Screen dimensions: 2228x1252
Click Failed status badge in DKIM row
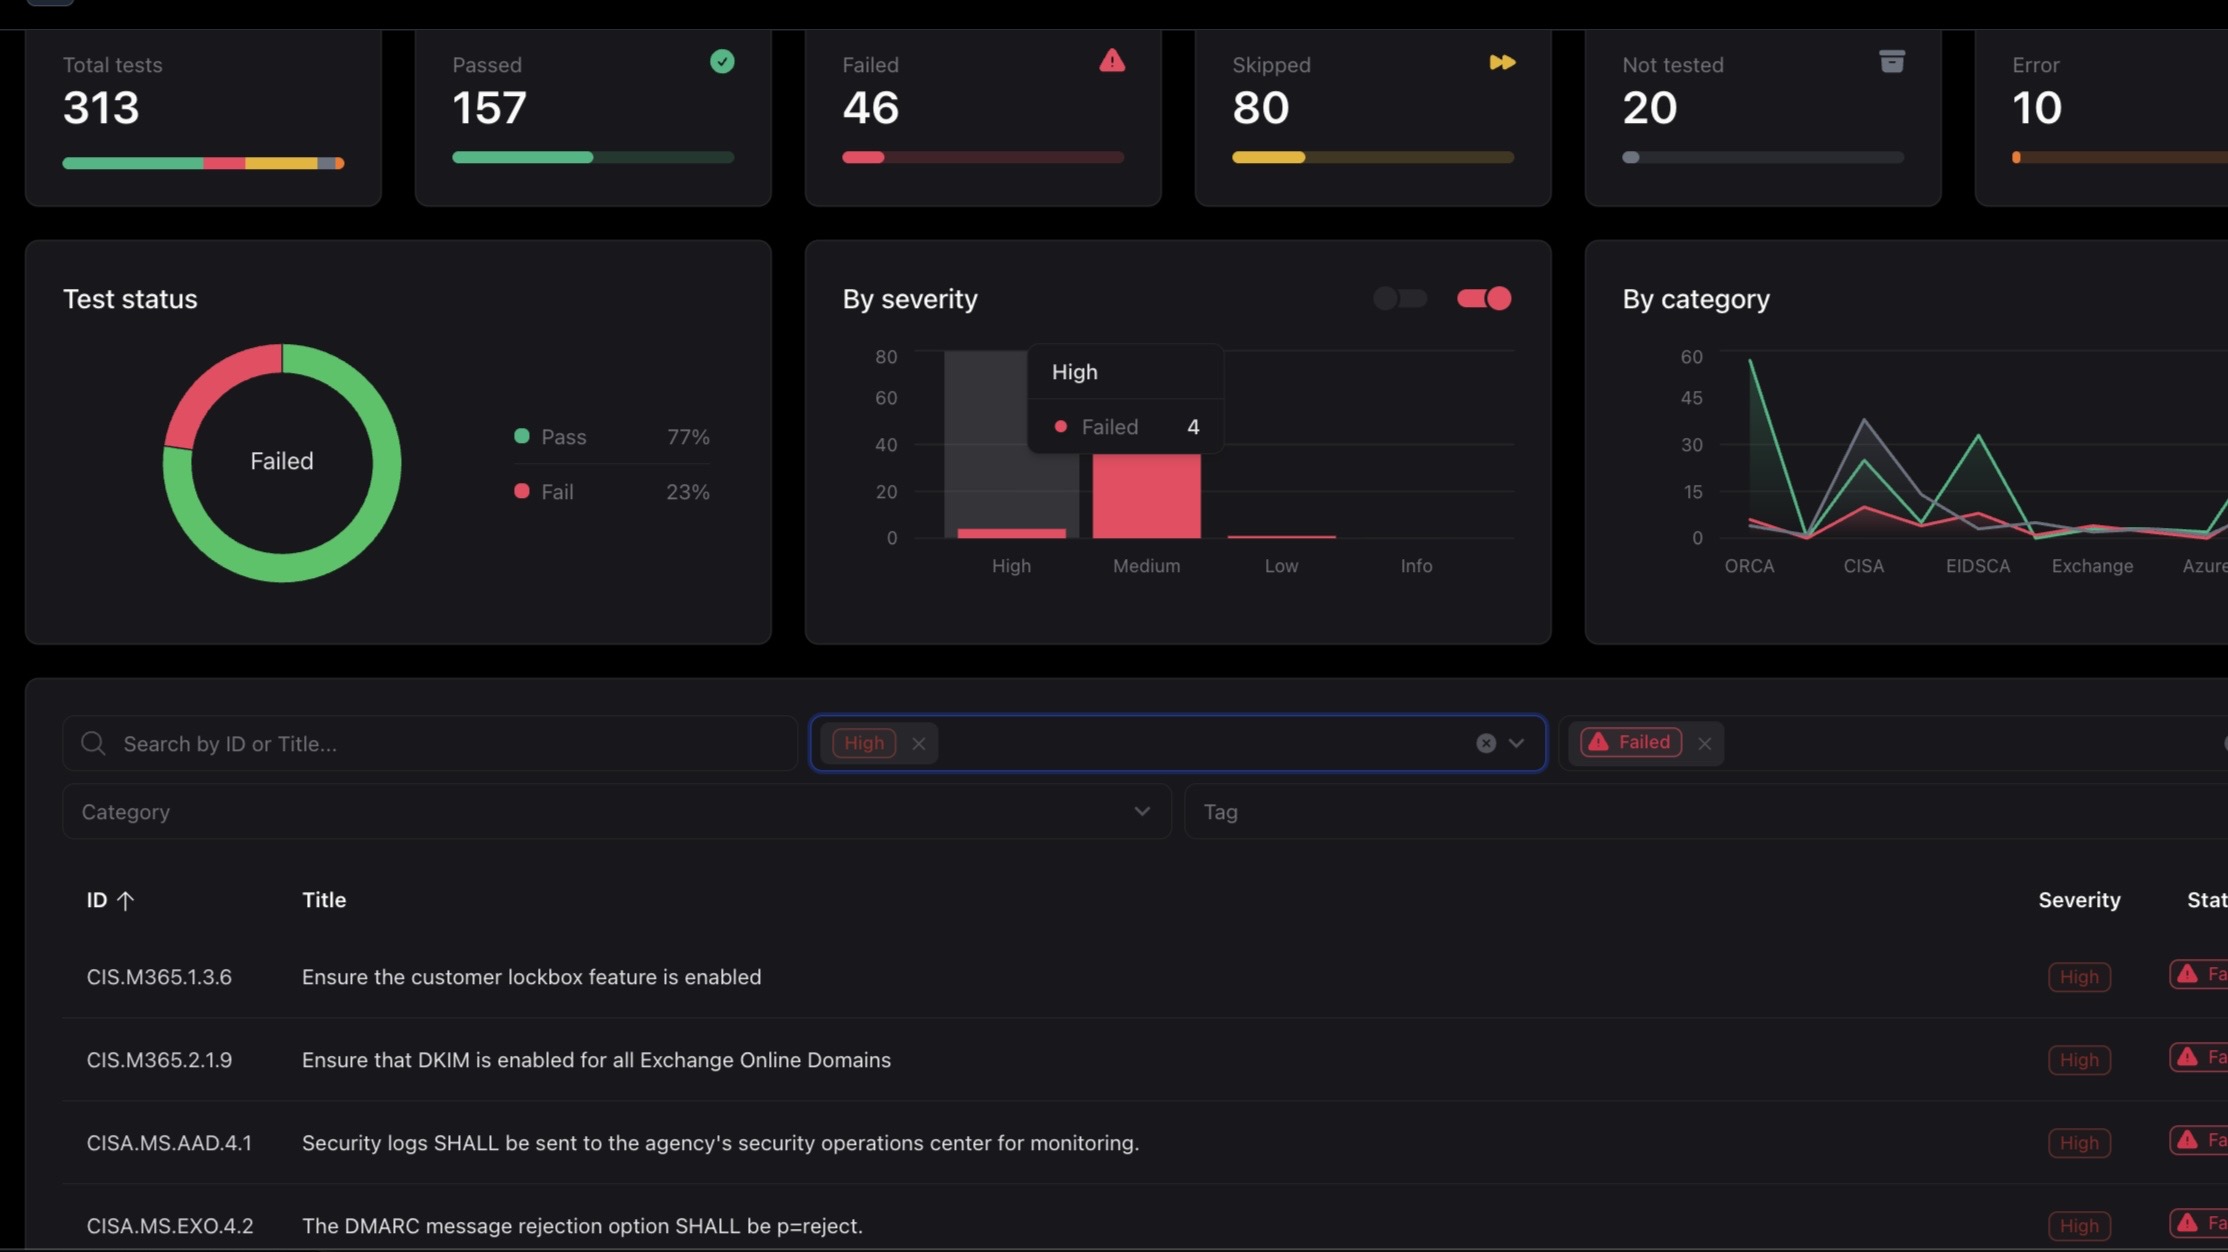point(2199,1057)
